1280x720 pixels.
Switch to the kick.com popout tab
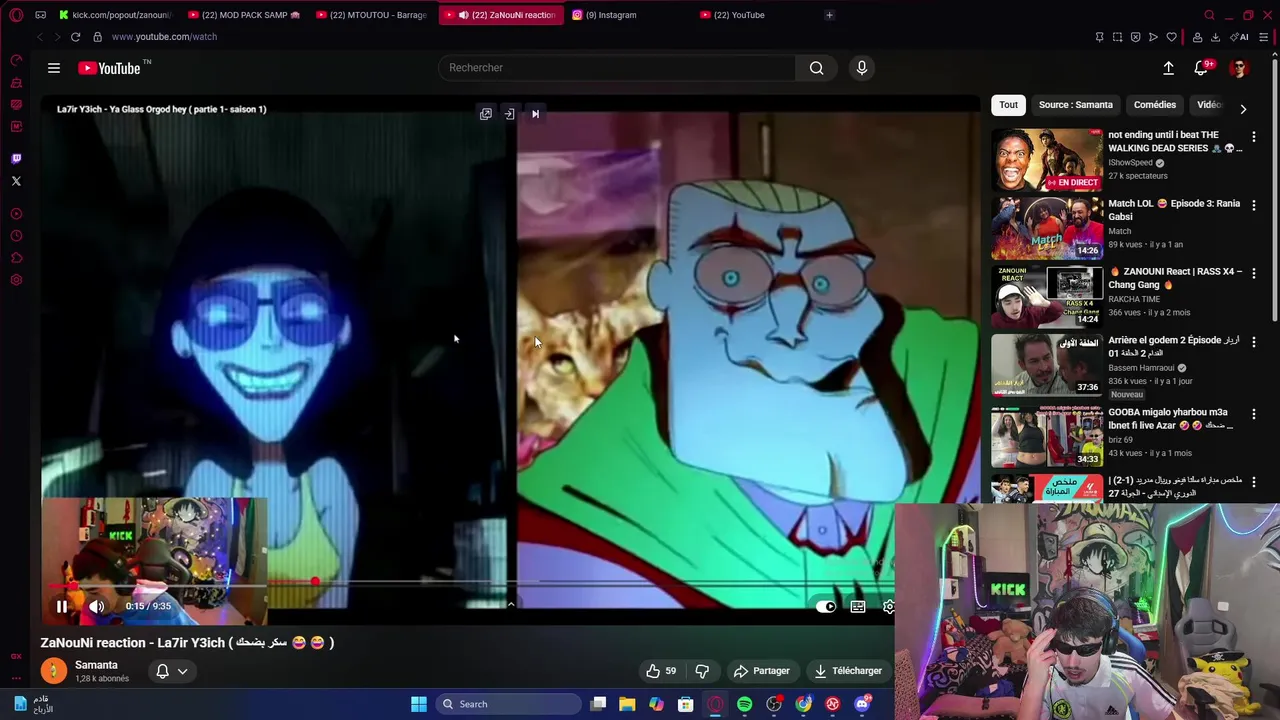tap(115, 15)
